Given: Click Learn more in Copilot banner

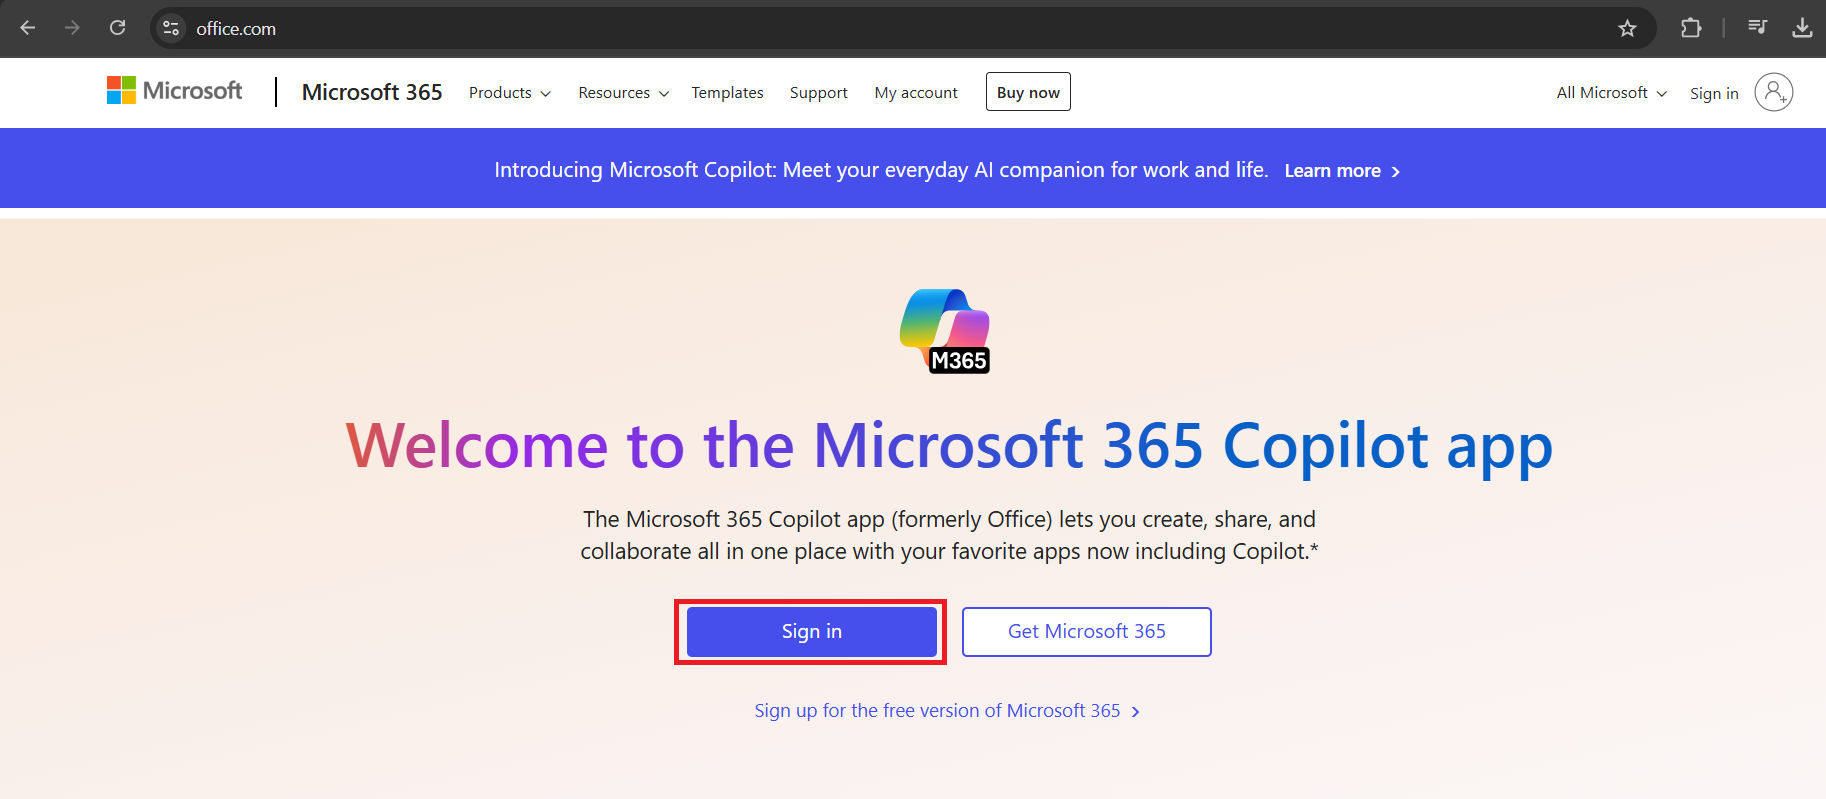Looking at the screenshot, I should tap(1342, 171).
